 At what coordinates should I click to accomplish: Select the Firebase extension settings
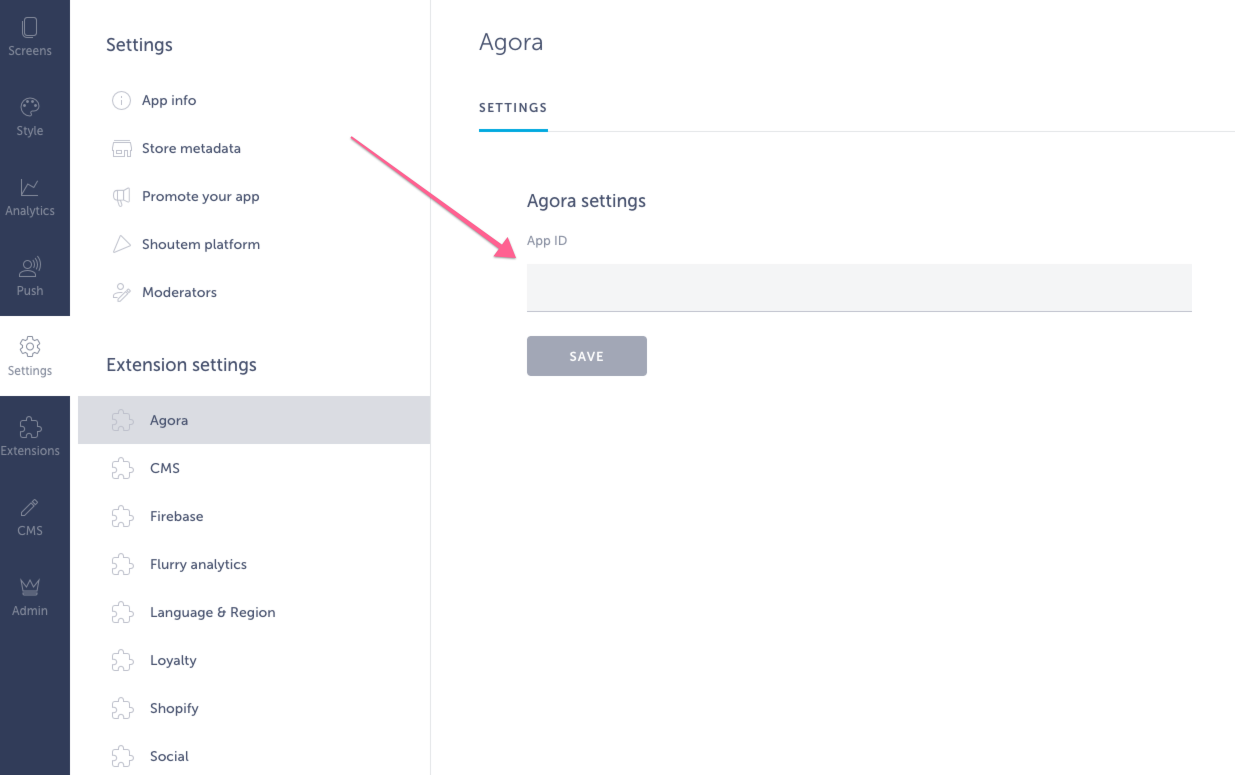point(176,516)
